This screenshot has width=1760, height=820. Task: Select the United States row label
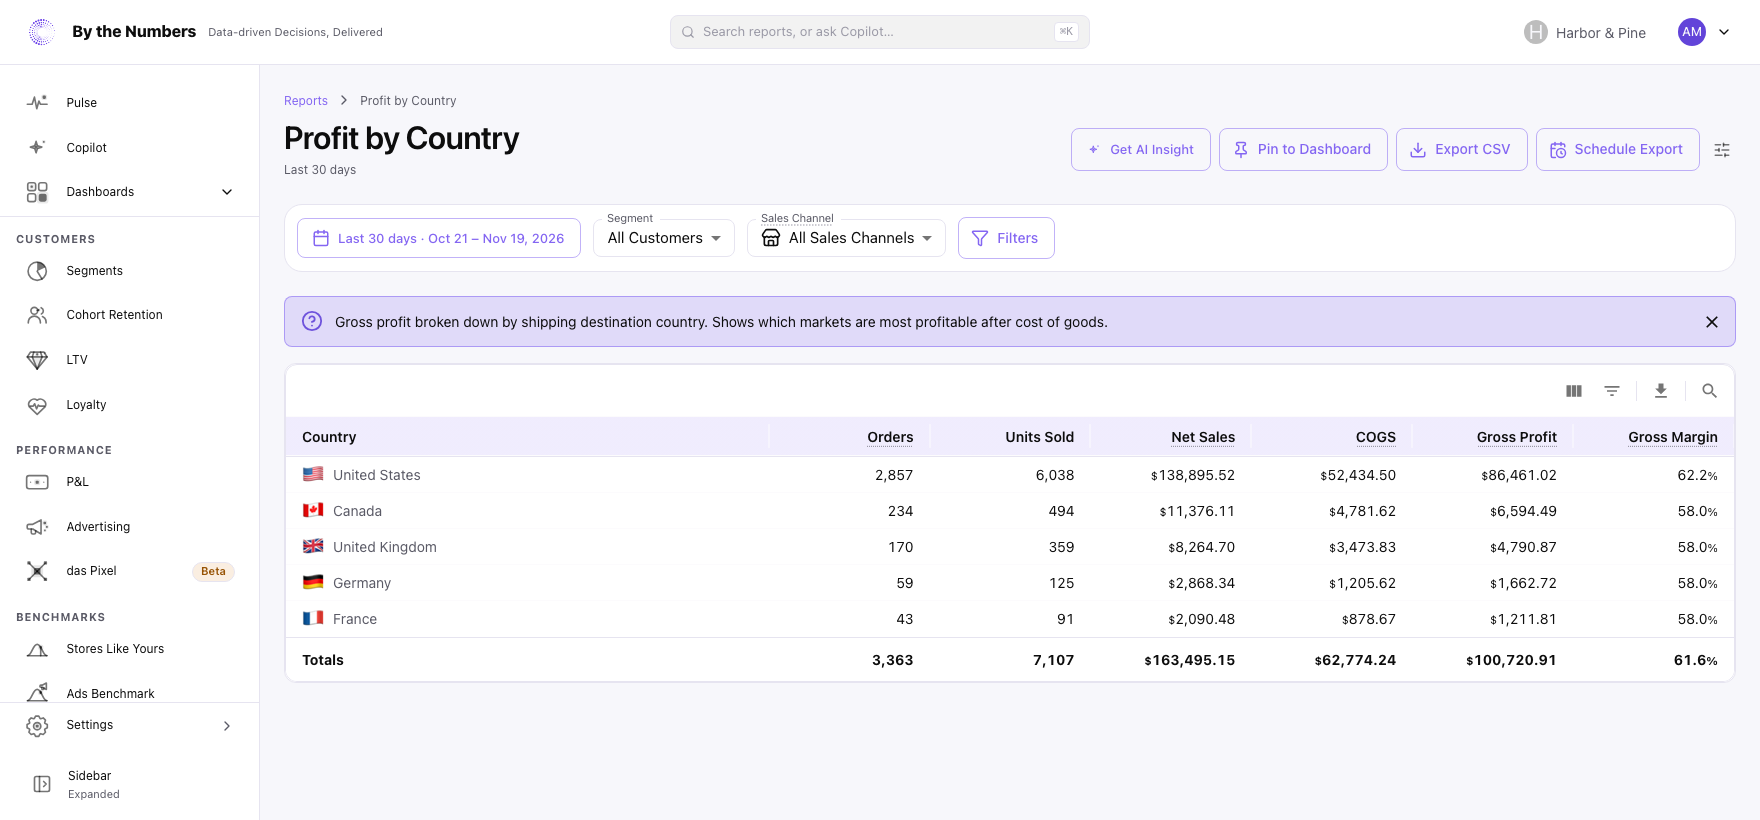tap(377, 475)
